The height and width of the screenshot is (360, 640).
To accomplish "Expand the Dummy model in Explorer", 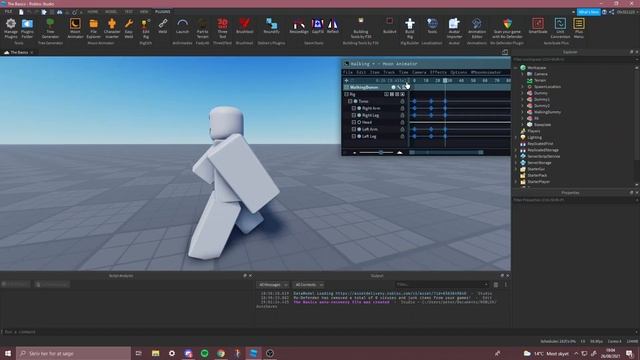I will [522, 93].
